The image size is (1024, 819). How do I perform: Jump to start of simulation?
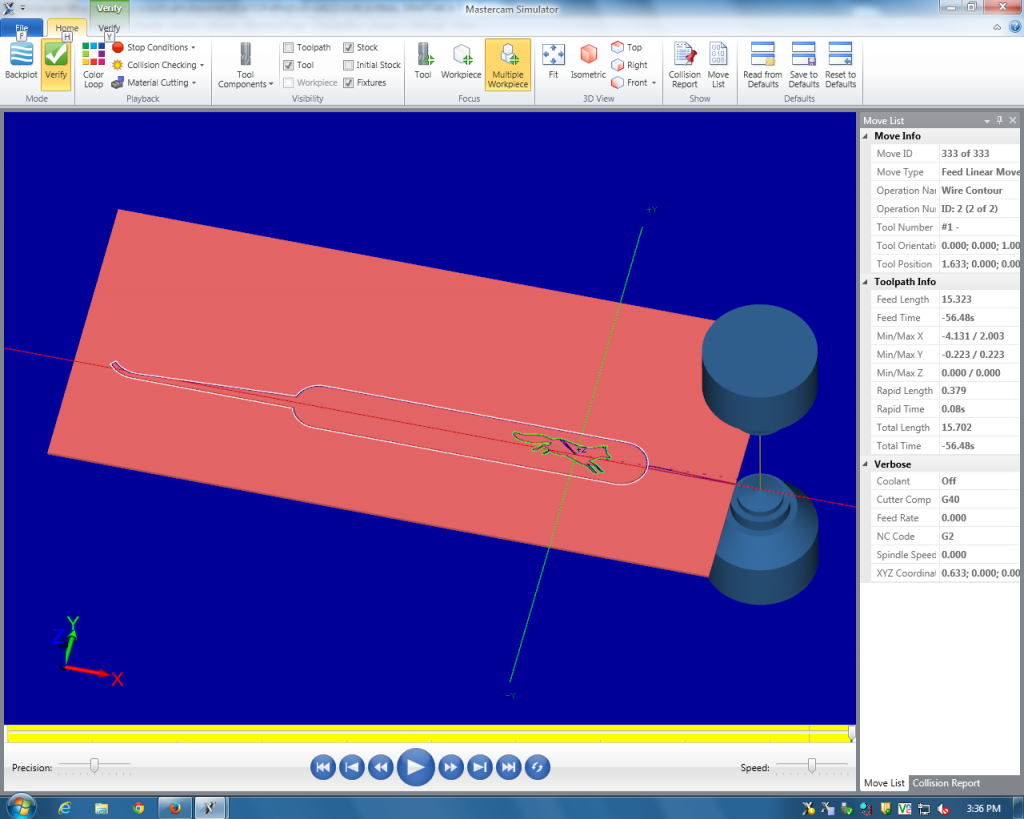(x=323, y=767)
